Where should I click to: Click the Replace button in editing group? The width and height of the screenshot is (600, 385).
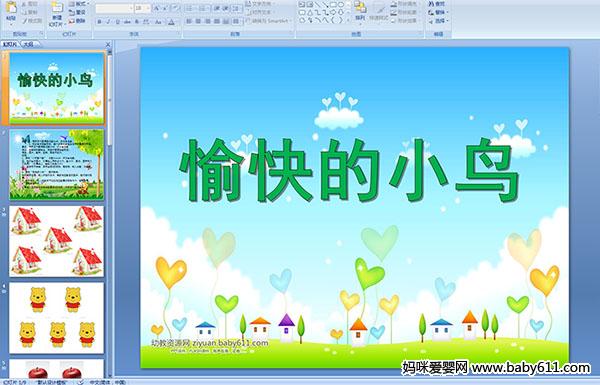coord(437,12)
